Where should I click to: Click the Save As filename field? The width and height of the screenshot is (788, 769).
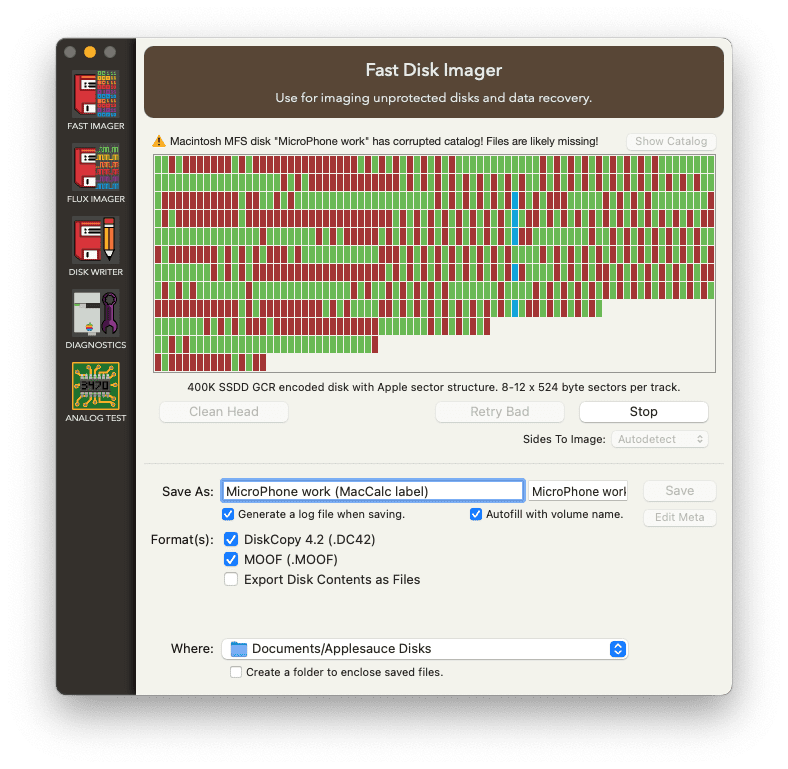click(x=372, y=491)
